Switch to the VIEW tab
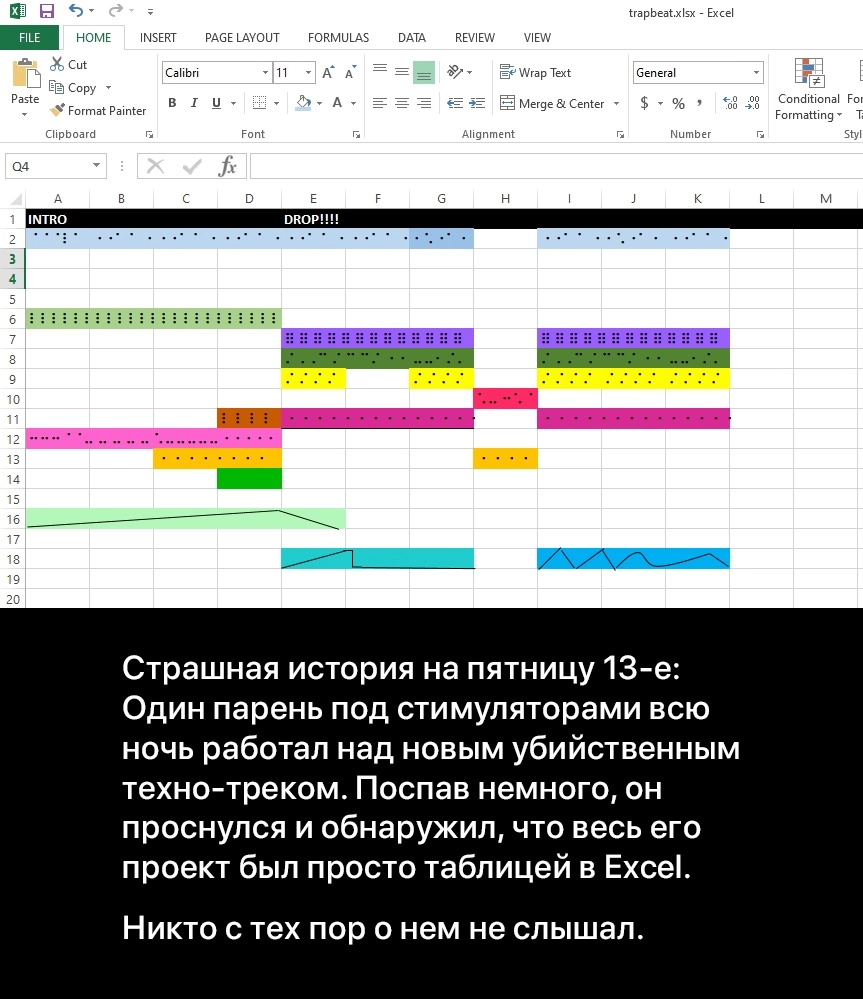The image size is (863, 999). (x=537, y=38)
